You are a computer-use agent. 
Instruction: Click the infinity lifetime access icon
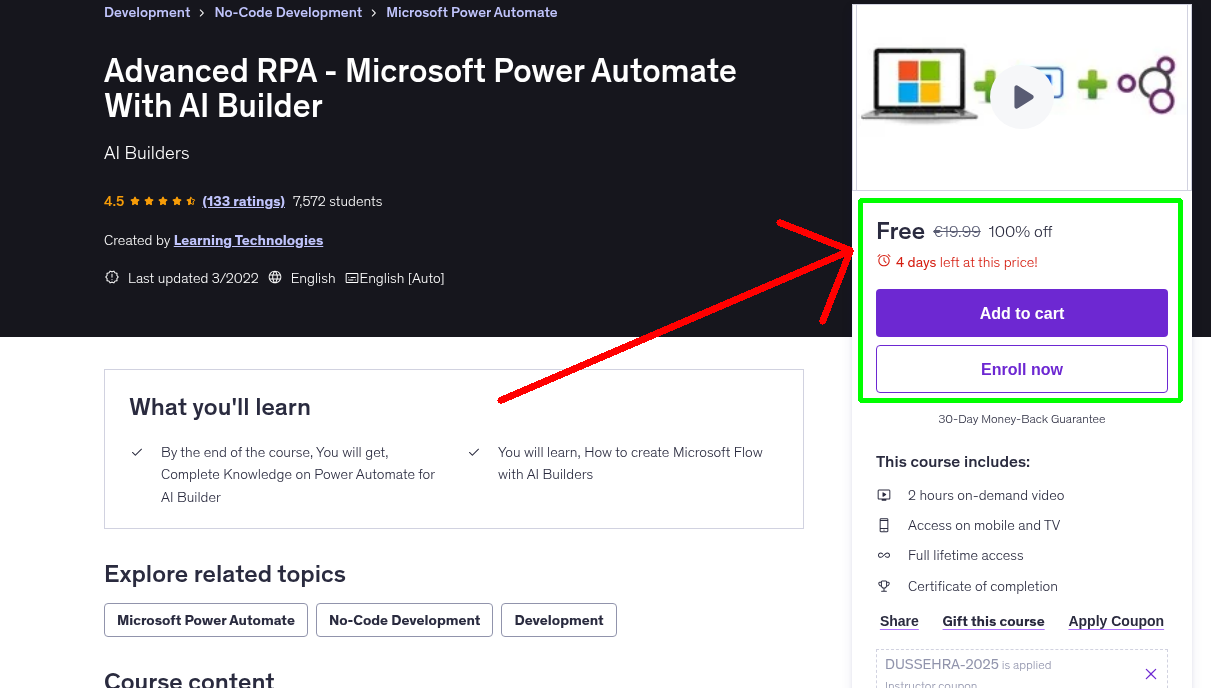click(x=884, y=555)
